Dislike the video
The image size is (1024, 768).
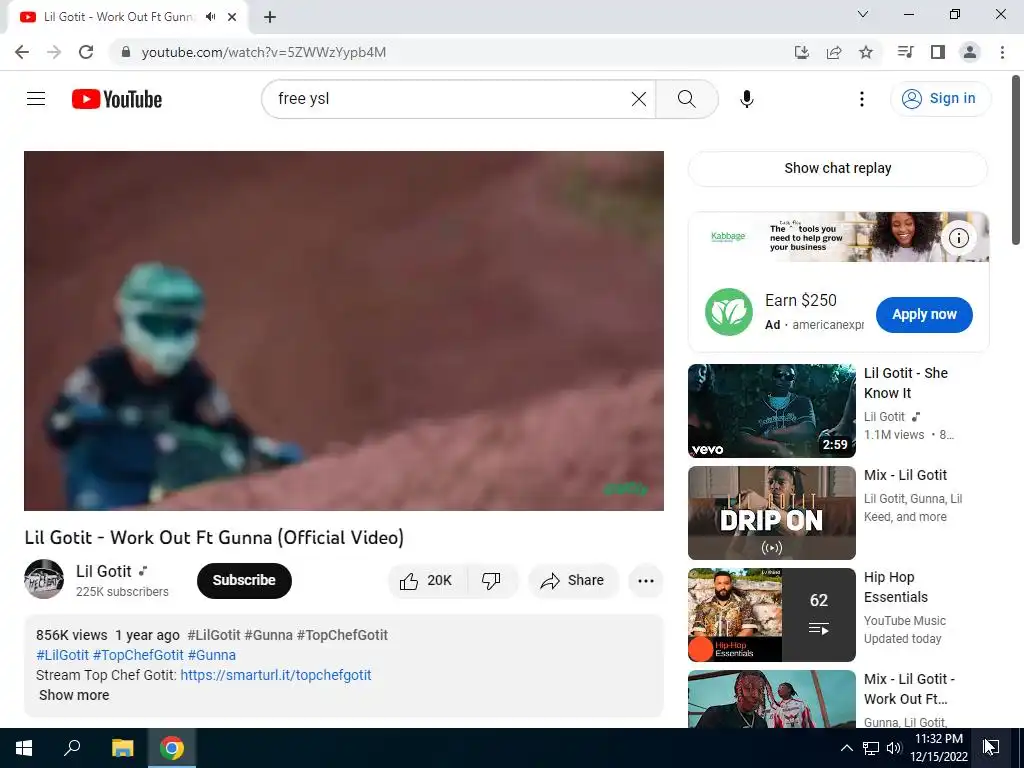tap(492, 581)
